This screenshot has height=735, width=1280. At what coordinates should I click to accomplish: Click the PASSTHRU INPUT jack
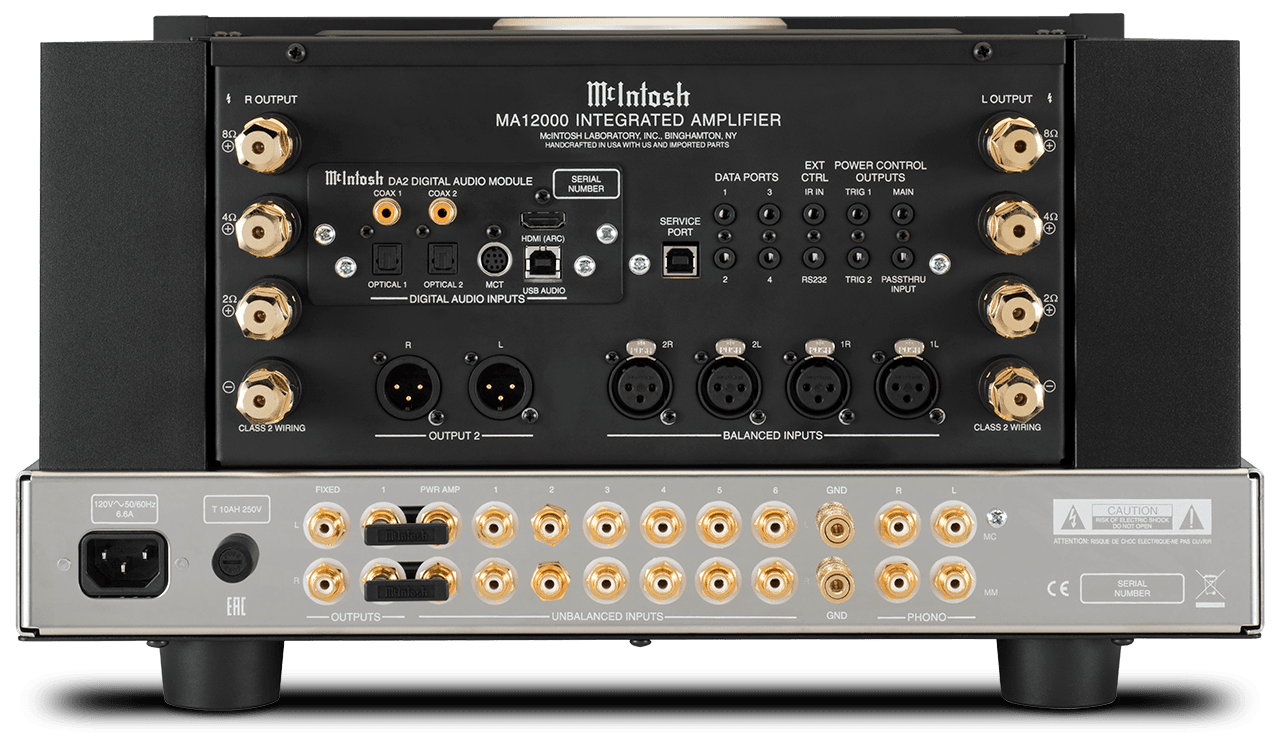click(x=903, y=258)
